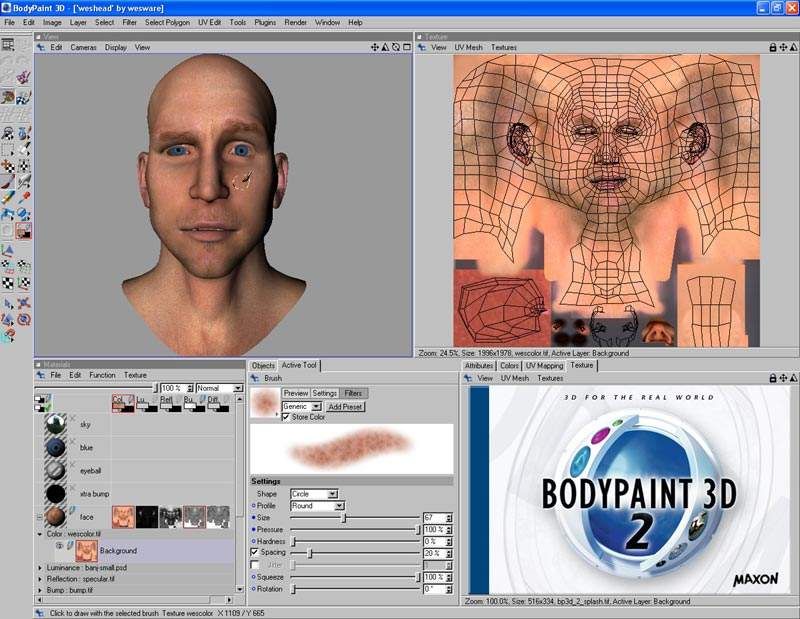Click the Filters button in Brush panel
Viewport: 800px width, 619px height.
(x=353, y=393)
